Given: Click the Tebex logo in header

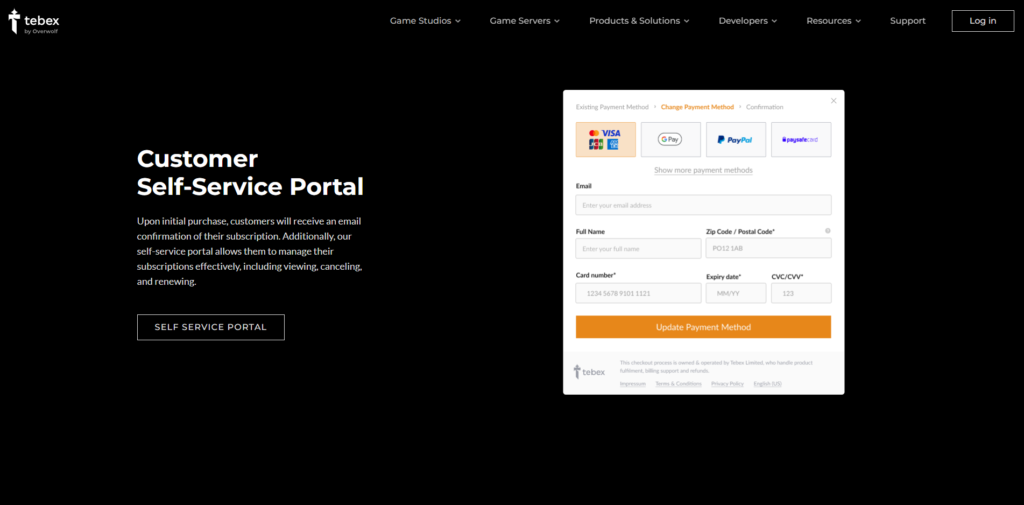Looking at the screenshot, I should [x=27, y=20].
